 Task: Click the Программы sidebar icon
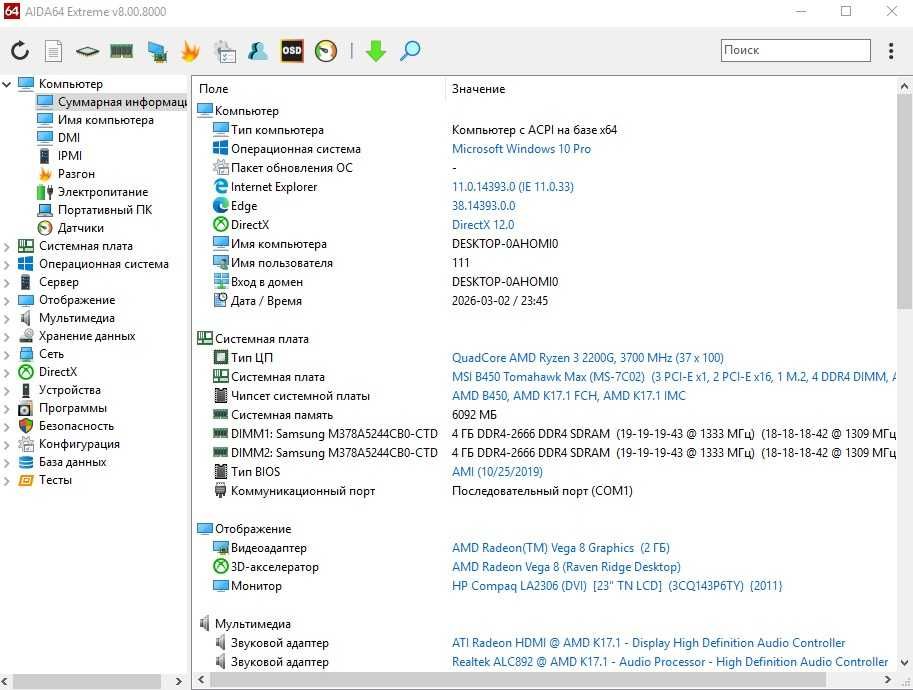[26, 408]
